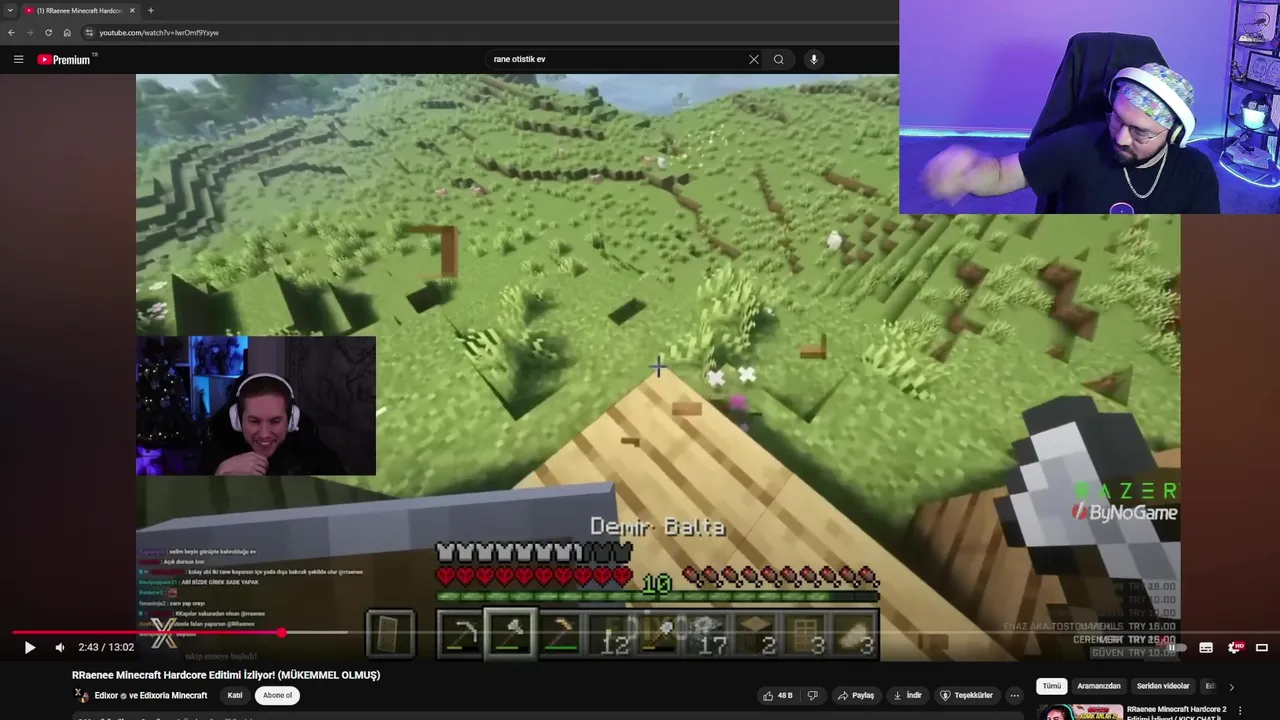
Task: Click the video title RRaenee Minecraft Hardcore Editimi
Action: pos(226,675)
